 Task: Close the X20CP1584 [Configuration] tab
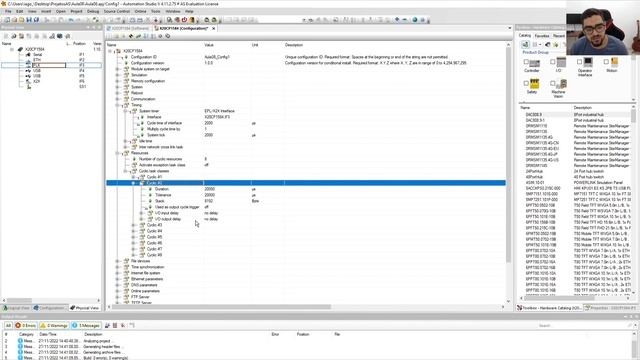[x=213, y=29]
